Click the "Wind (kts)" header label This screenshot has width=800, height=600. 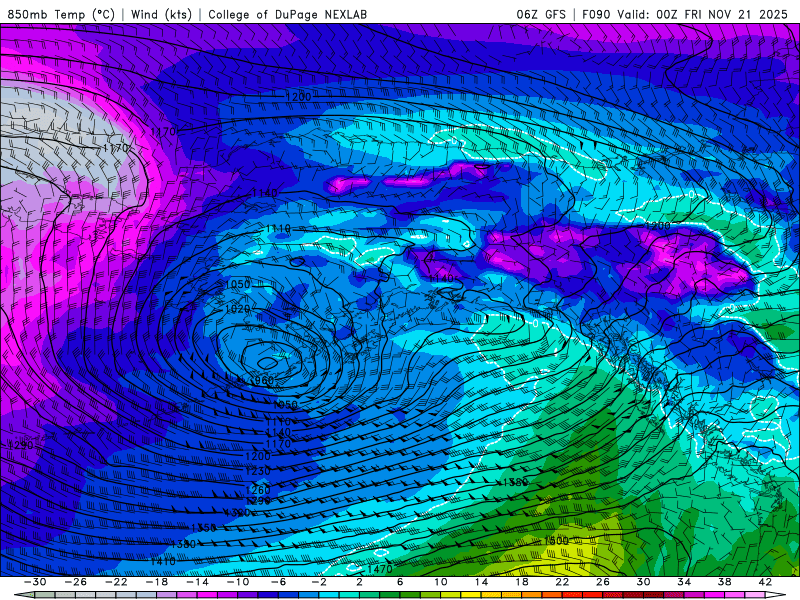tap(161, 14)
